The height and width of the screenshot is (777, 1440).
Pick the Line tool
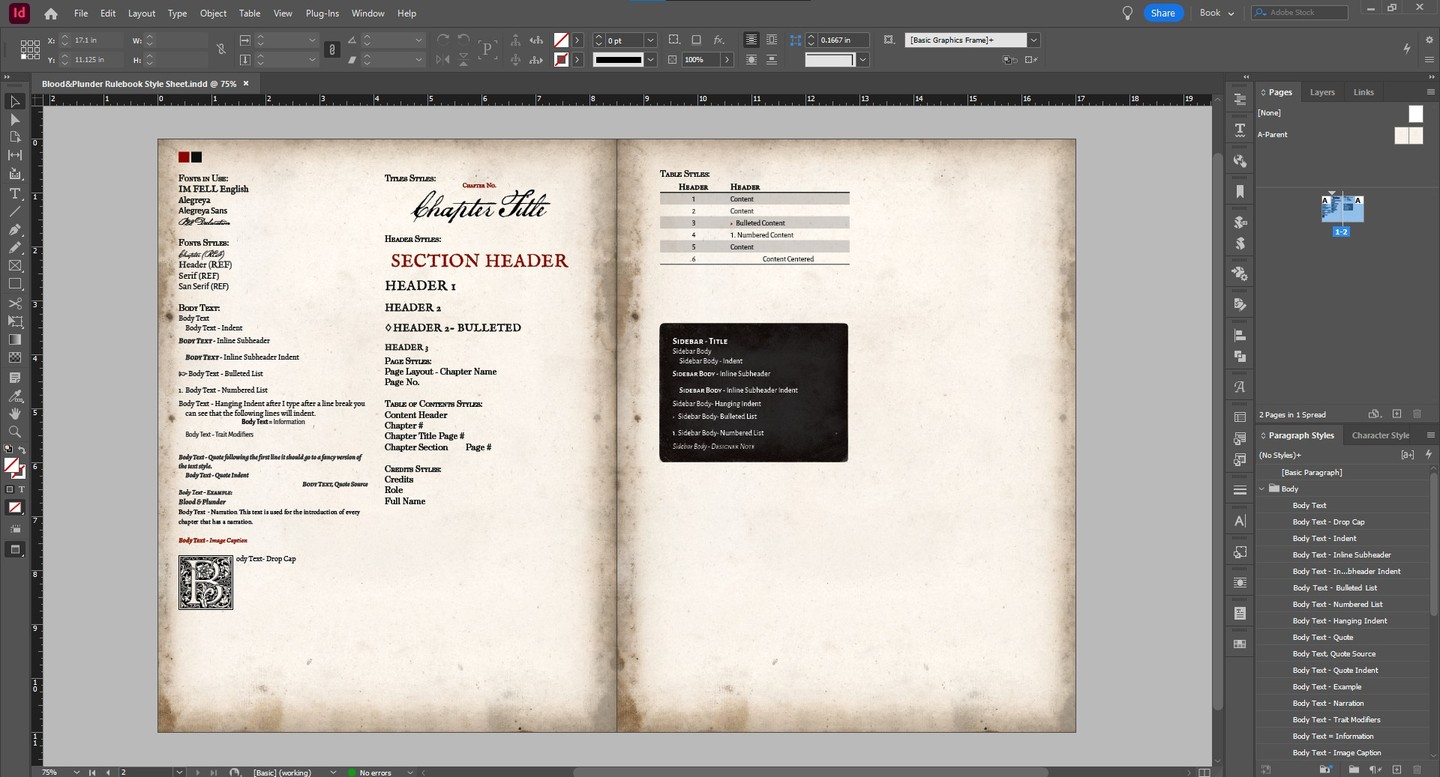15,211
